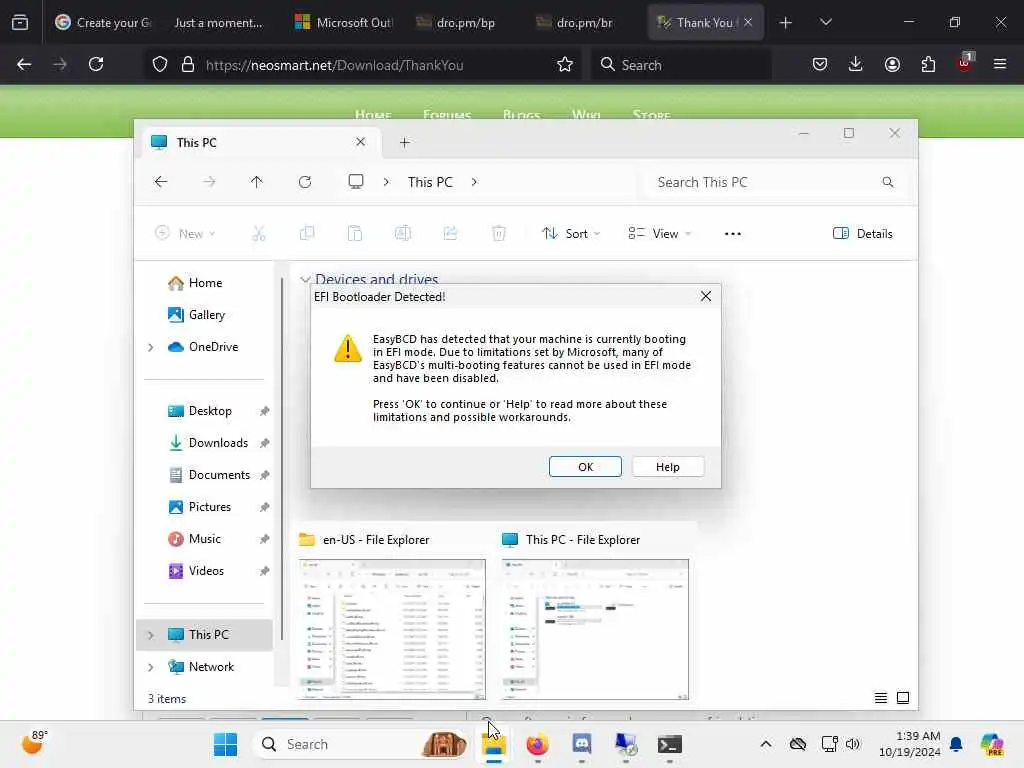The image size is (1024, 768).
Task: Switch to details list view icon
Action: (x=881, y=698)
